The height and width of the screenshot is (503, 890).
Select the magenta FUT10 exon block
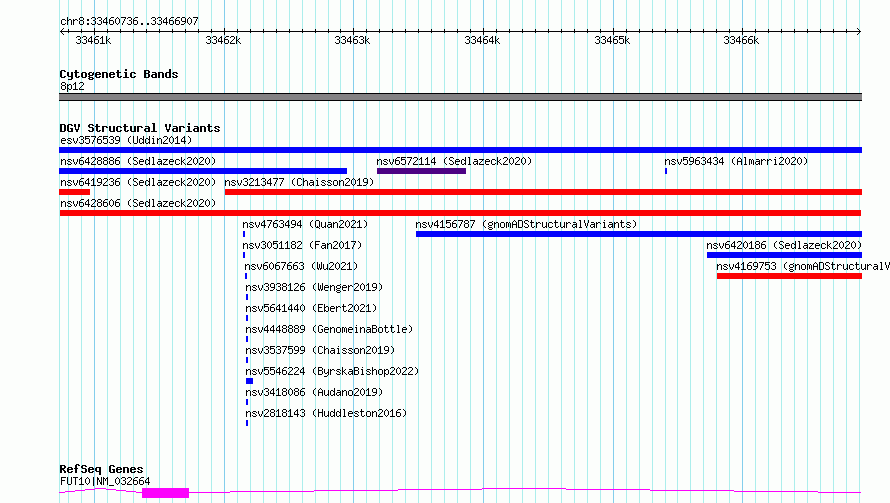(x=165, y=493)
